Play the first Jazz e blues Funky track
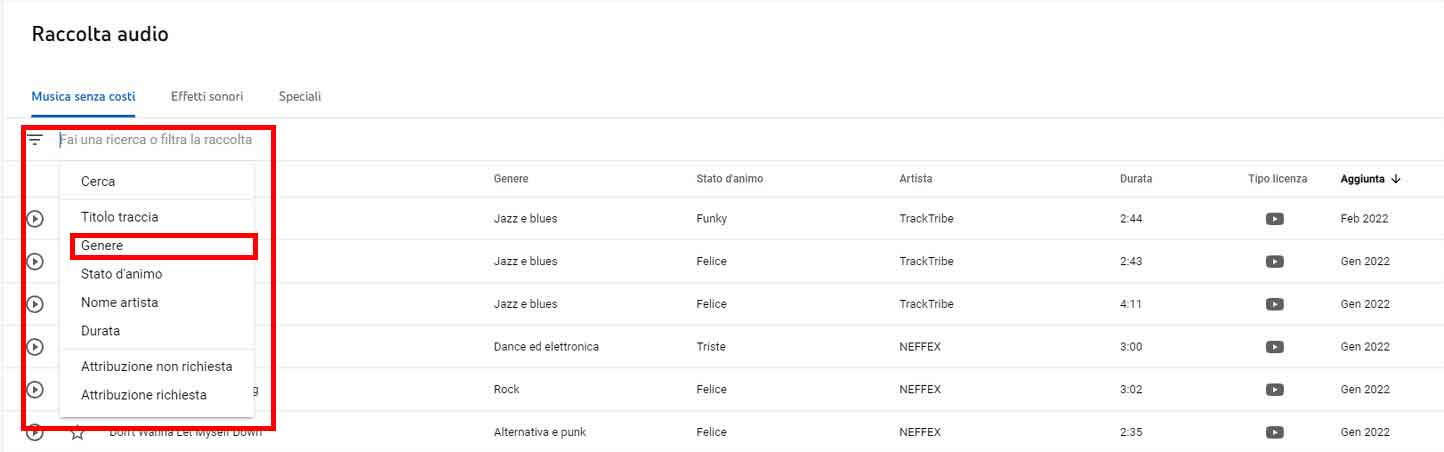The width and height of the screenshot is (1444, 452). [35, 219]
